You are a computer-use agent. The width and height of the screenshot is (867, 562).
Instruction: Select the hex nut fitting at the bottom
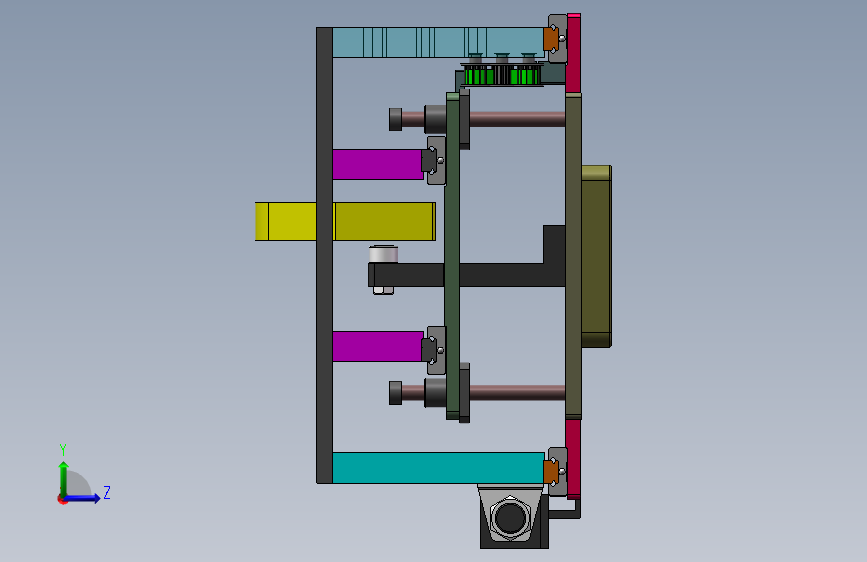[x=510, y=518]
